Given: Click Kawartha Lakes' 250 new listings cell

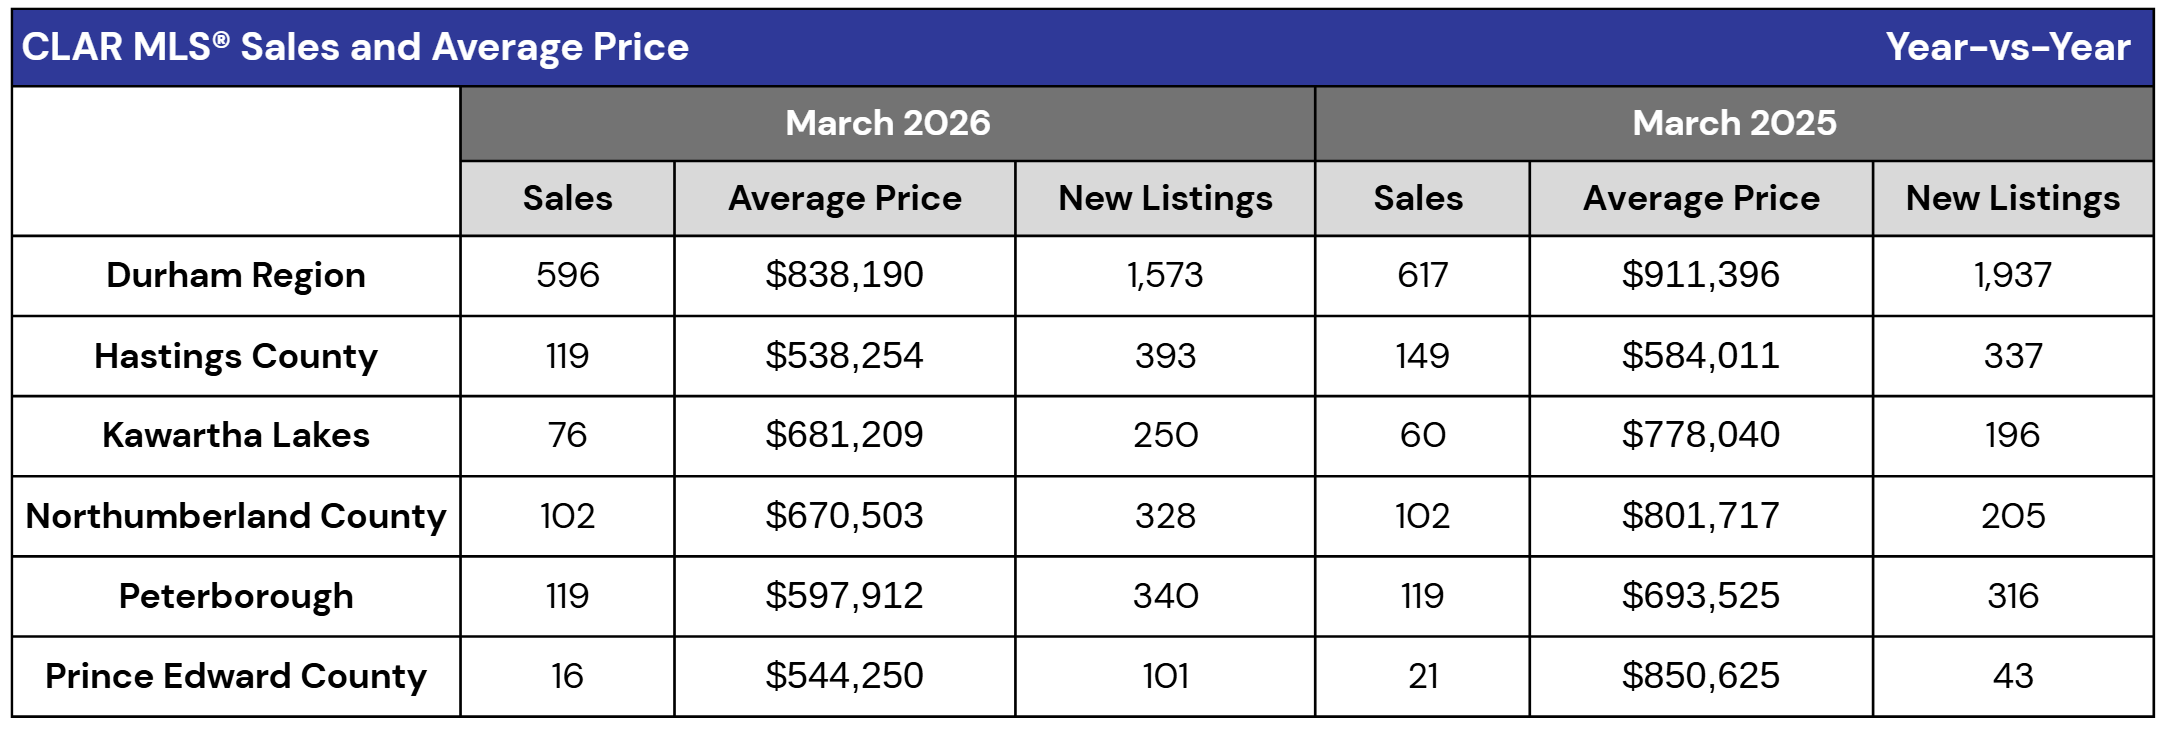Looking at the screenshot, I should (1165, 435).
